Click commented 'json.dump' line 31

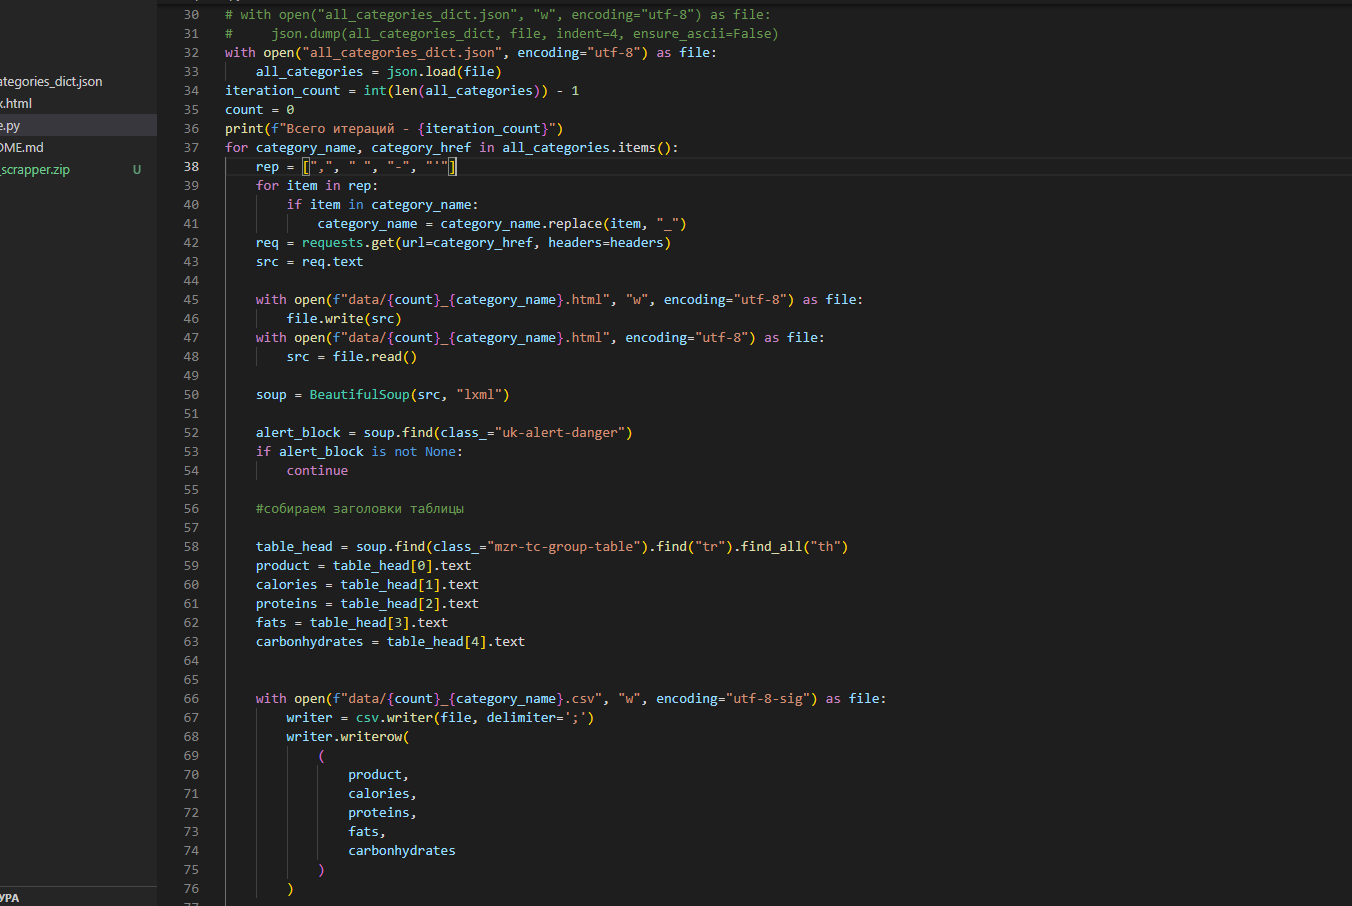point(502,33)
